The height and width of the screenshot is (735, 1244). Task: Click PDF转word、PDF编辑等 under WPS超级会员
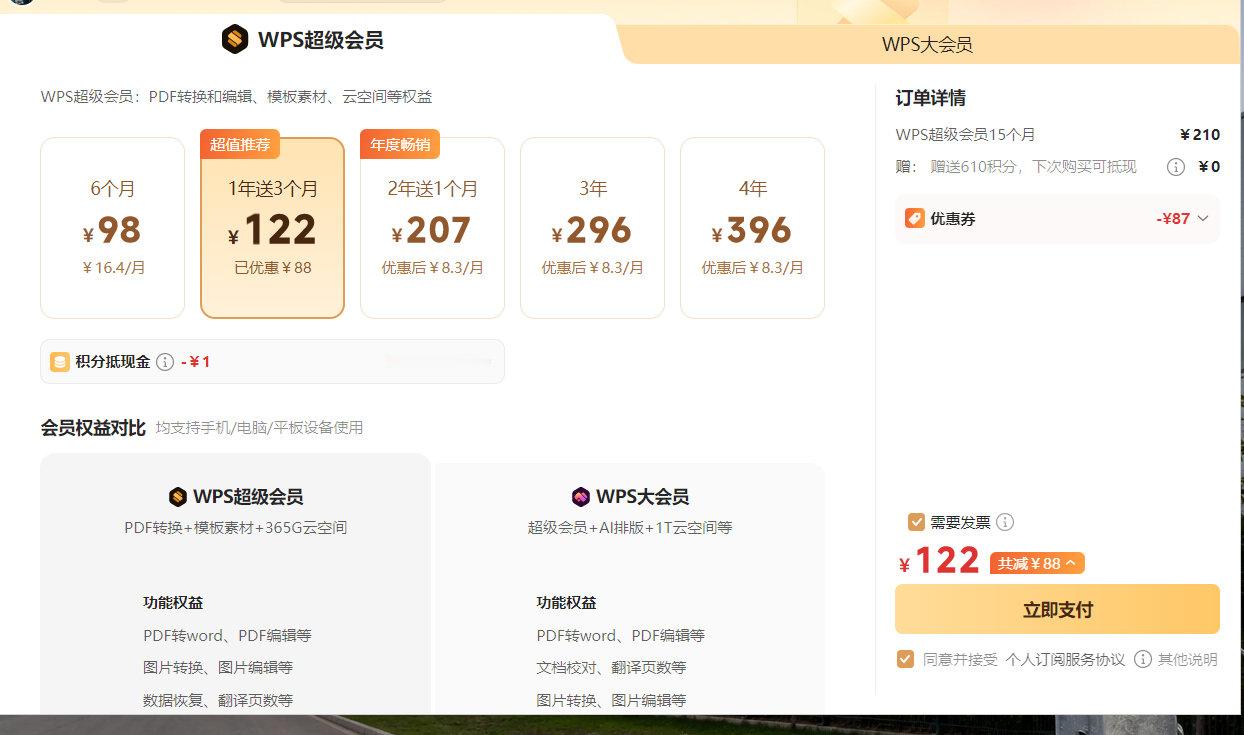[x=227, y=635]
